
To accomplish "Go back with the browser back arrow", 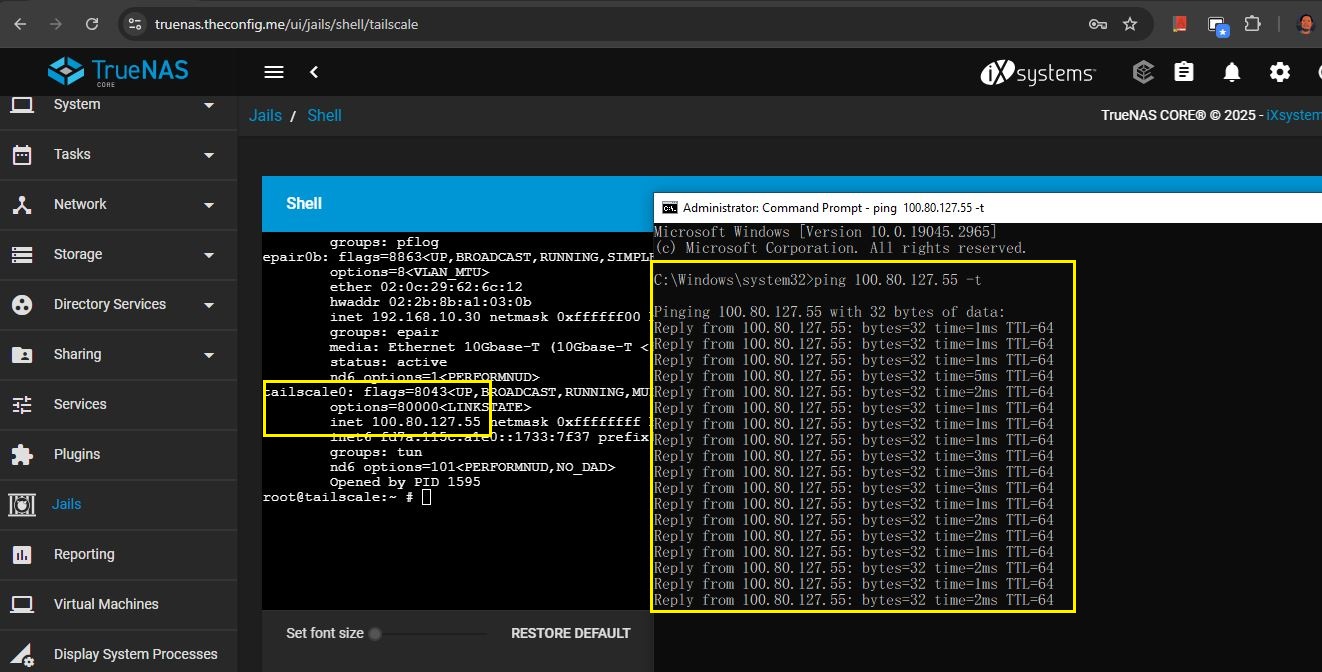I will click(x=20, y=24).
